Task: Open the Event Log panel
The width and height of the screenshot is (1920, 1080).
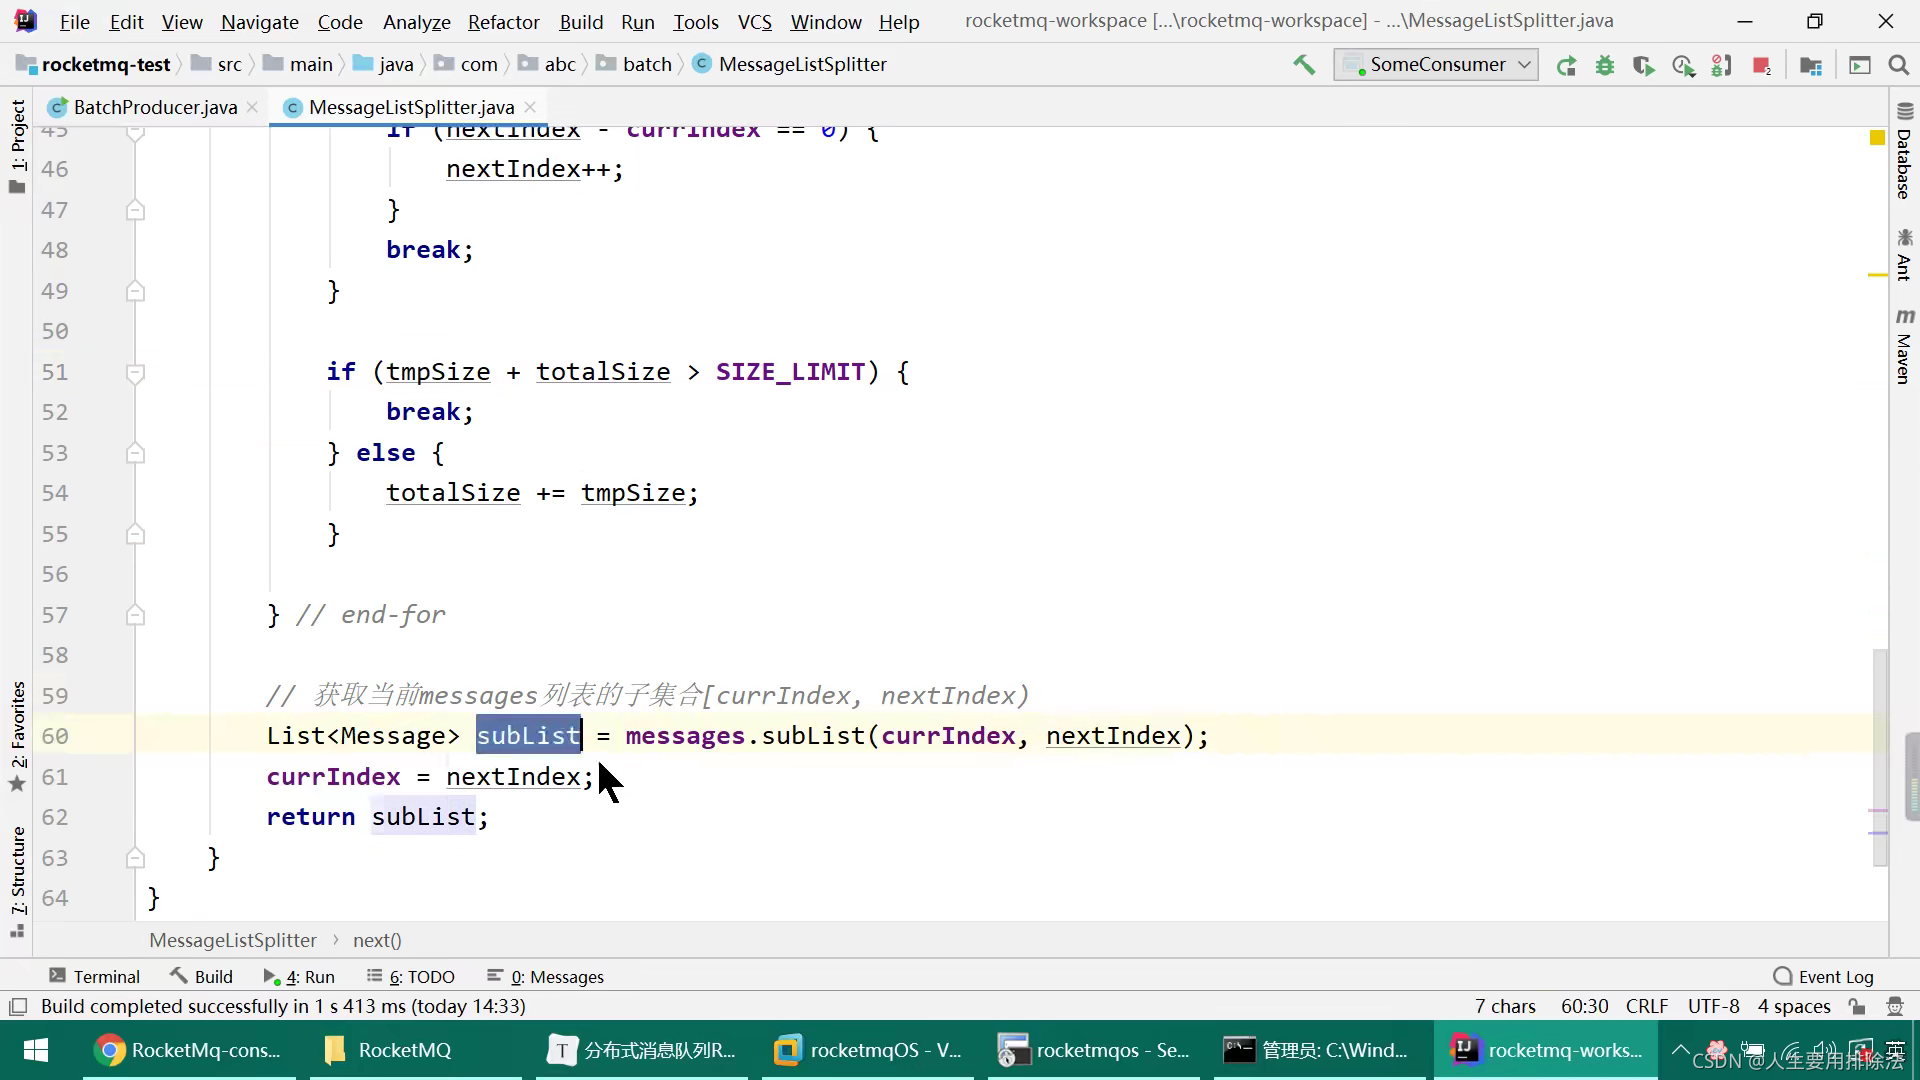Action: 1824,977
